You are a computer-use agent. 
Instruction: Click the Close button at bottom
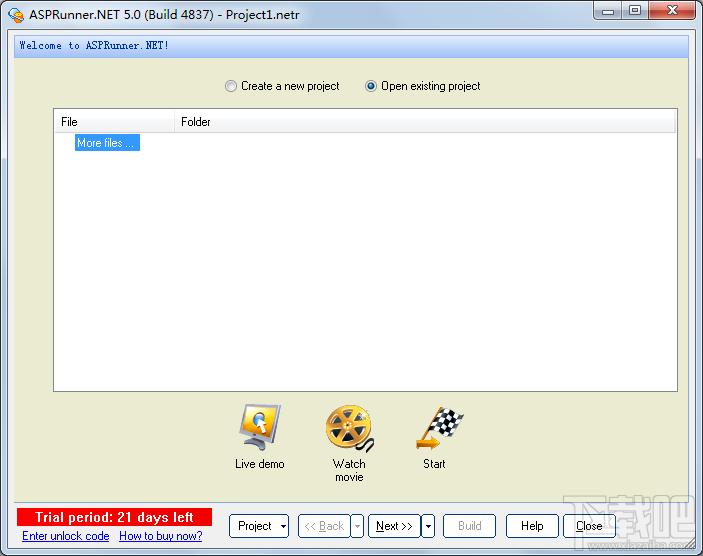point(589,526)
